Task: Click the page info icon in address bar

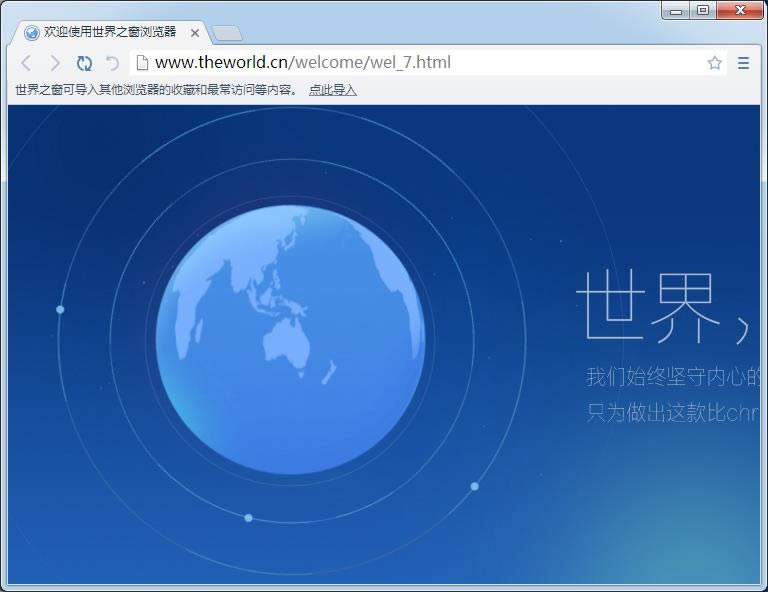Action: pyautogui.click(x=142, y=63)
